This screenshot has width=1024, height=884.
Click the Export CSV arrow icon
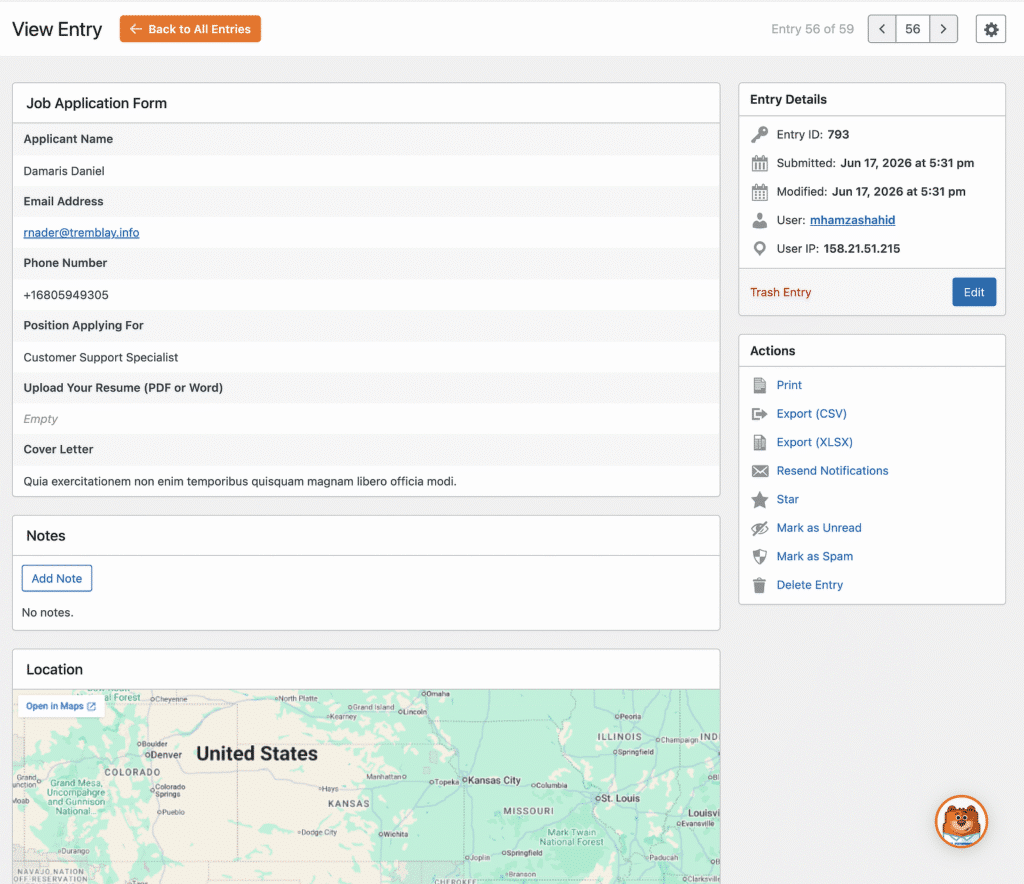(x=760, y=414)
